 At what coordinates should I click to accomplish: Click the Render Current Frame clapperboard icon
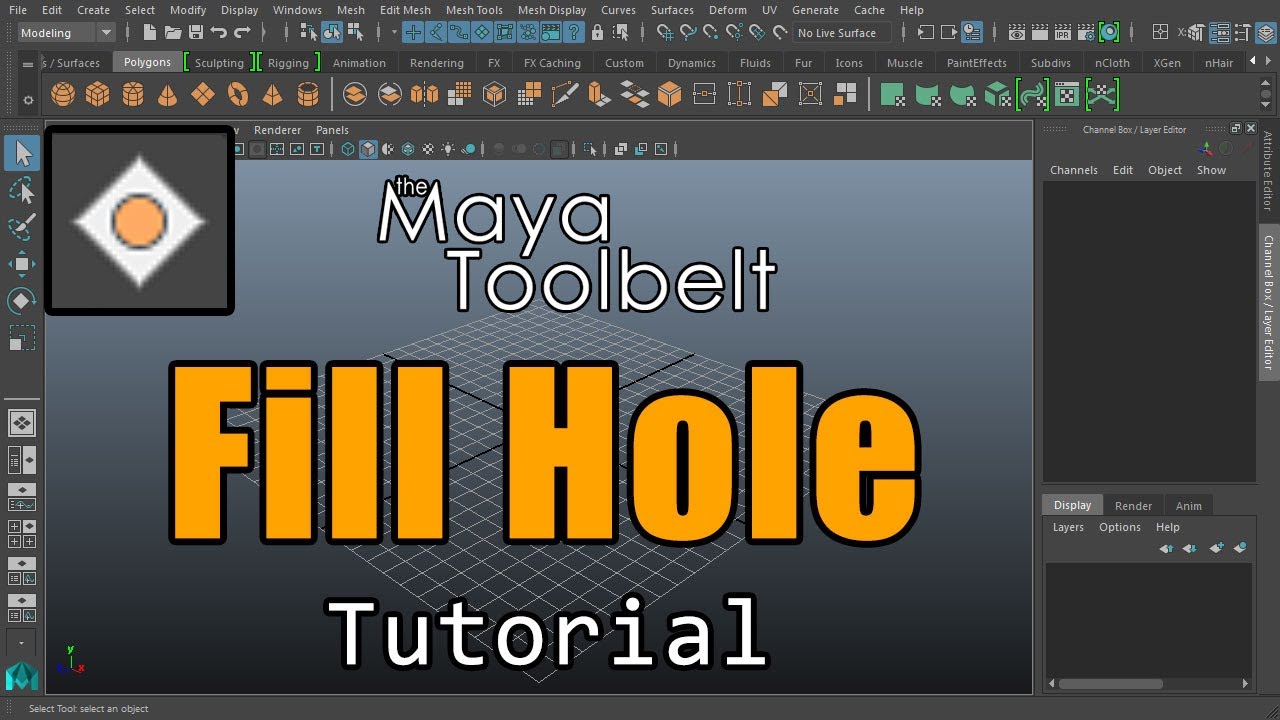click(1038, 33)
